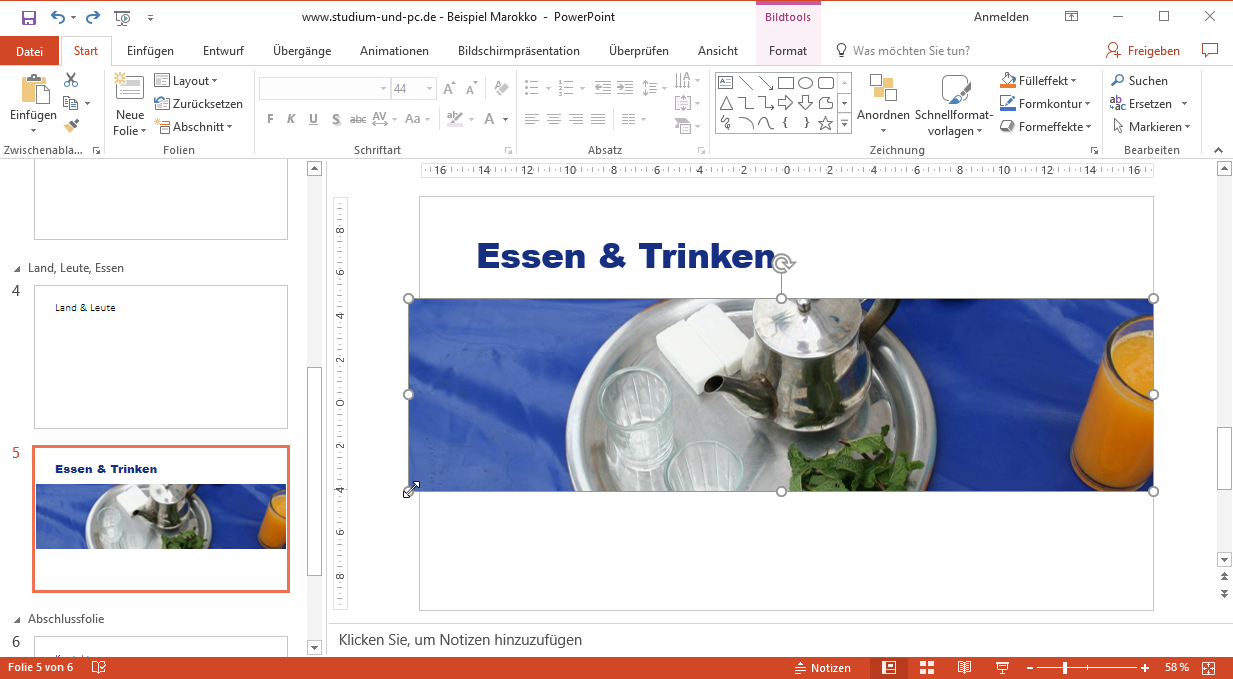The height and width of the screenshot is (679, 1233).
Task: Open the Bildschirmpräsentation tab
Action: (x=518, y=51)
